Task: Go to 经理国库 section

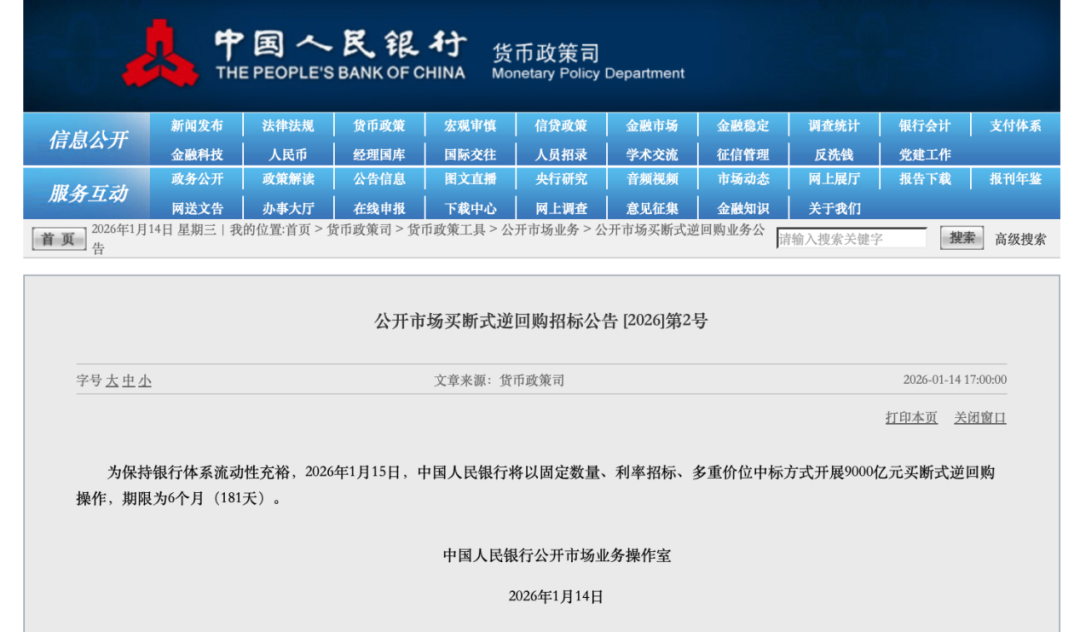Action: pos(379,155)
